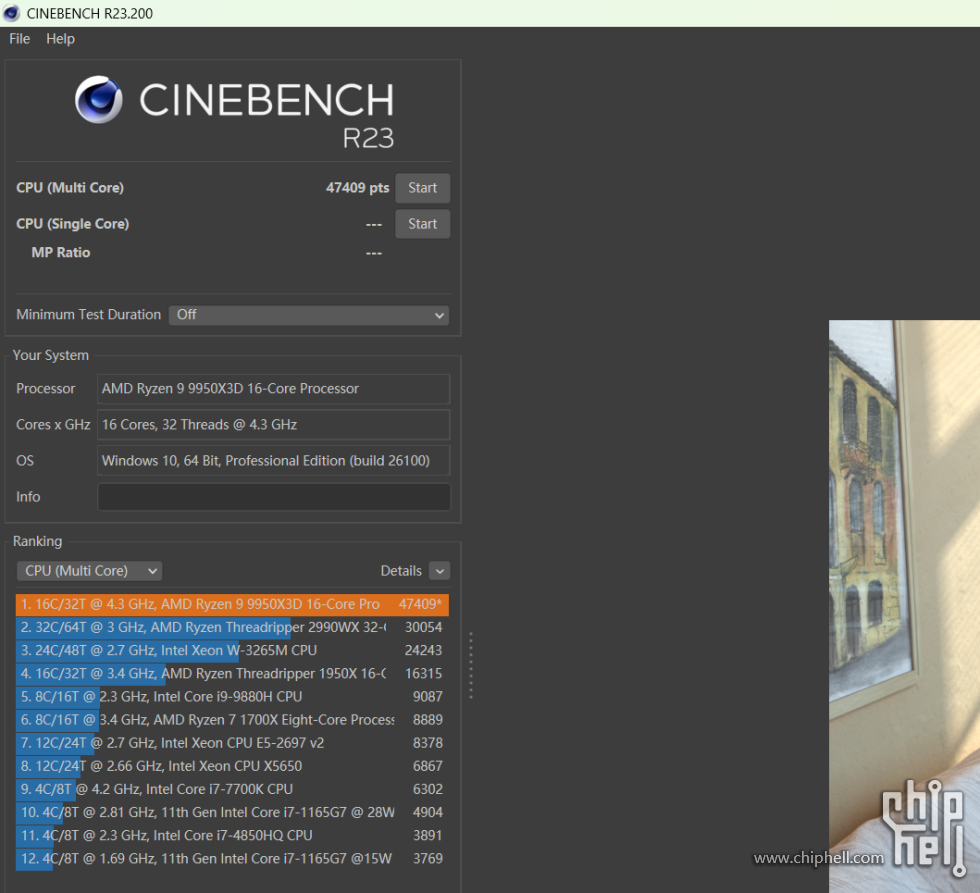Select ranking row i7-1165G7 @ 28W

232,812
